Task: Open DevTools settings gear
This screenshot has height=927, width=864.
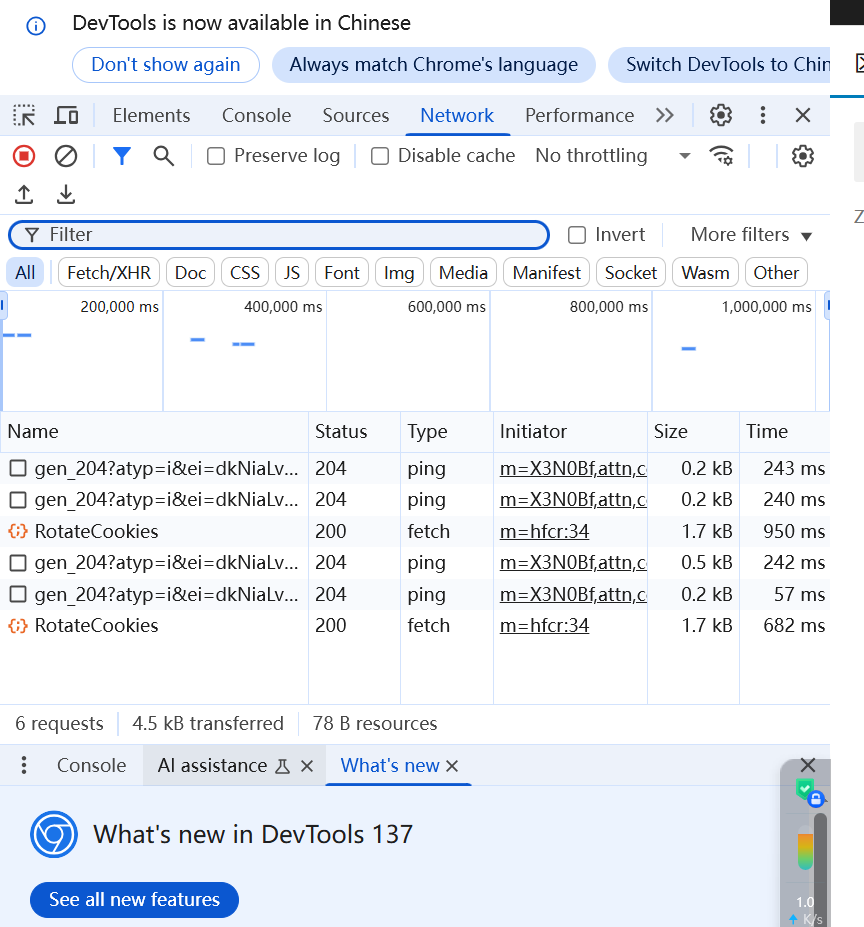Action: 721,115
